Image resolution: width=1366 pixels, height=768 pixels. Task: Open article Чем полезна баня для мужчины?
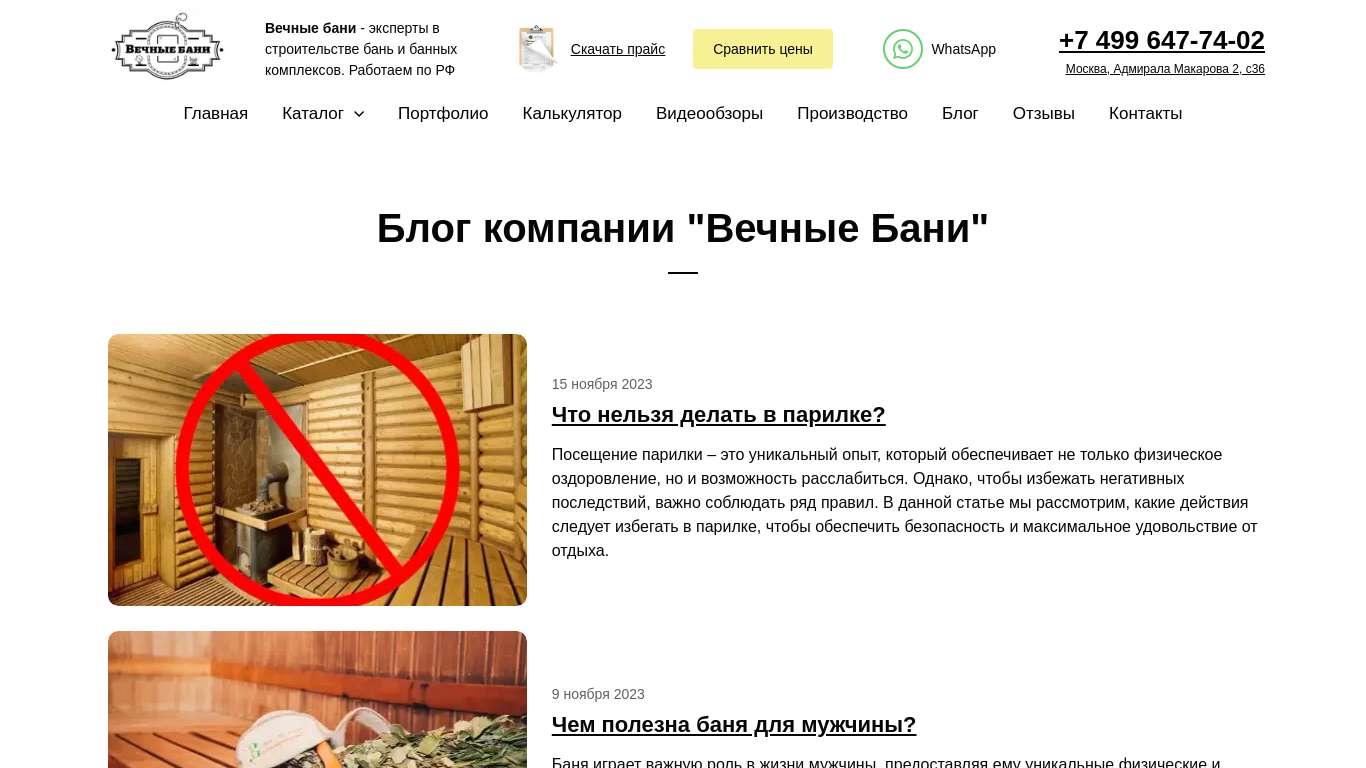(734, 724)
